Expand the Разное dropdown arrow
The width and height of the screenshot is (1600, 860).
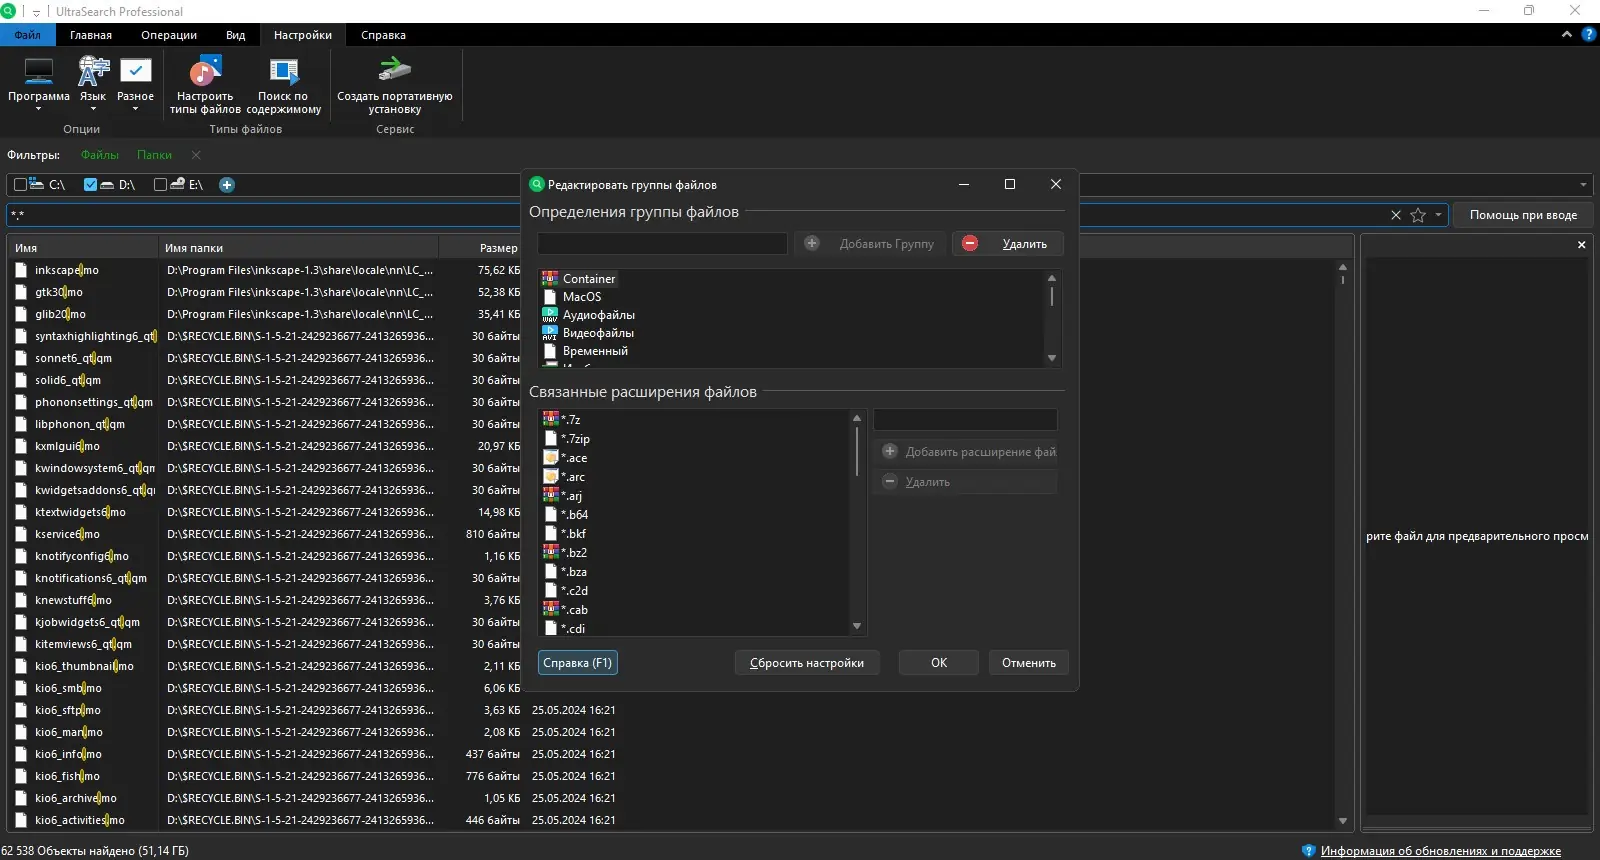pyautogui.click(x=135, y=109)
